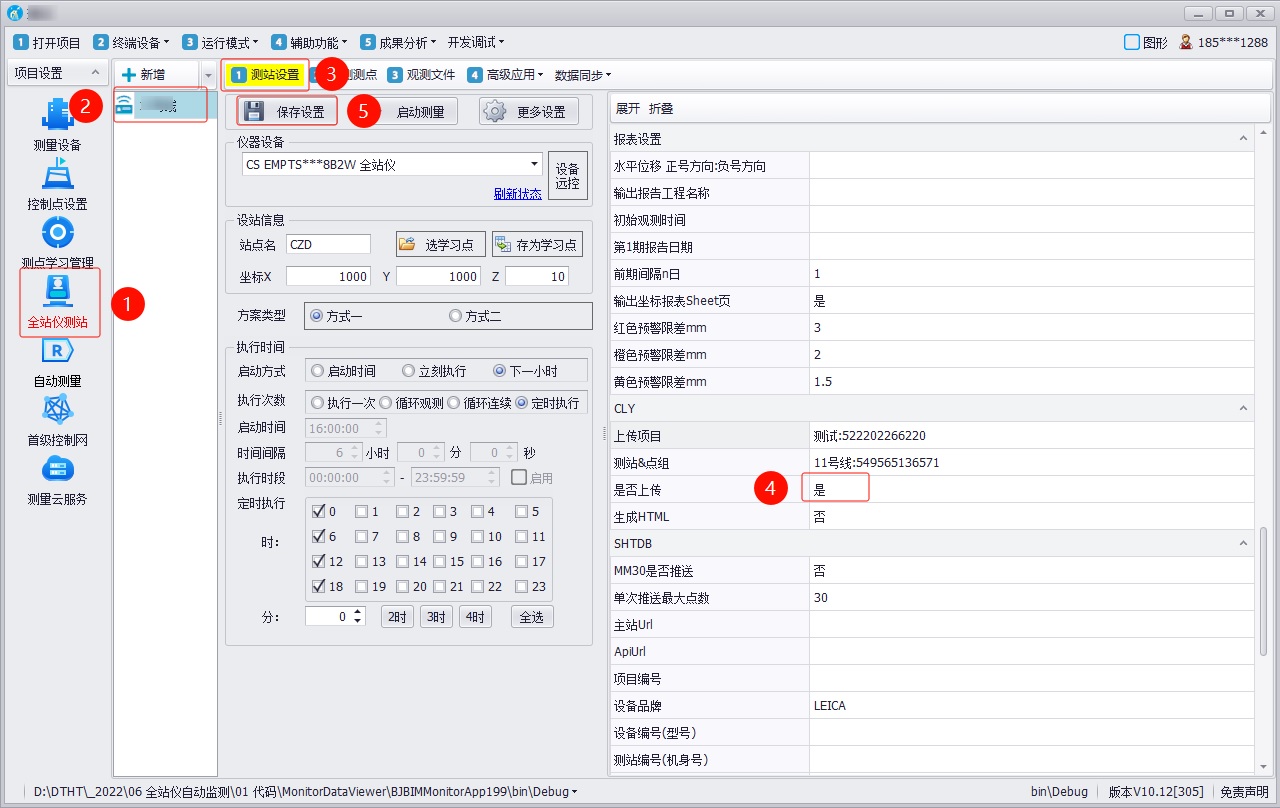This screenshot has width=1280, height=808.
Task: Open the 测点学习管理 sidebar icon
Action: click(x=57, y=240)
